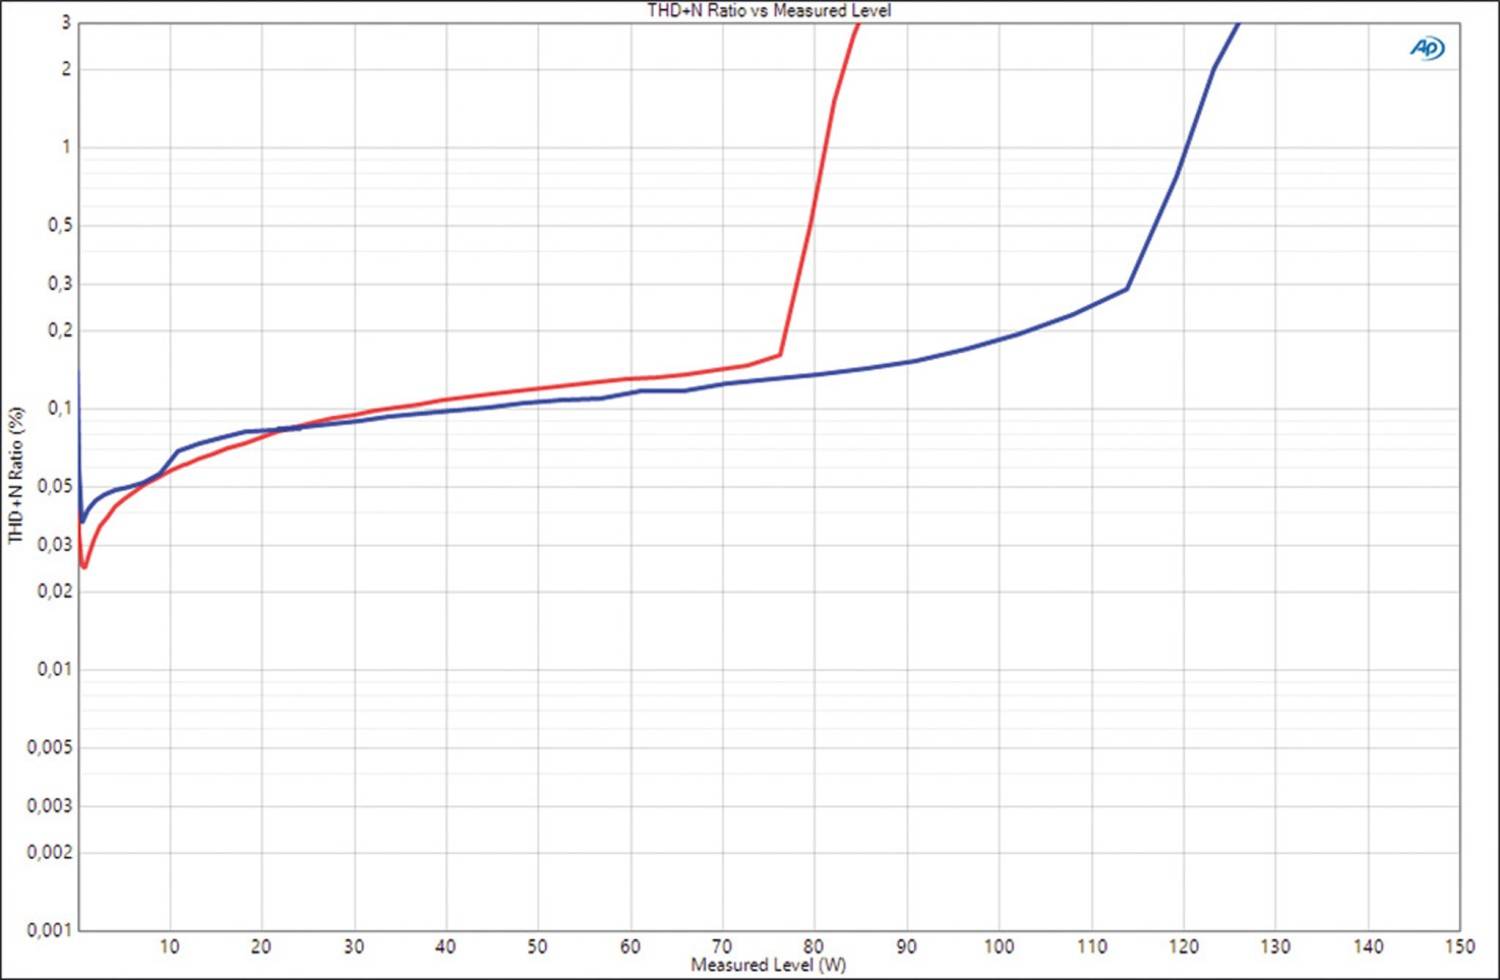The image size is (1500, 980).
Task: Click the Y-axis value 0,02
Action: pos(55,591)
